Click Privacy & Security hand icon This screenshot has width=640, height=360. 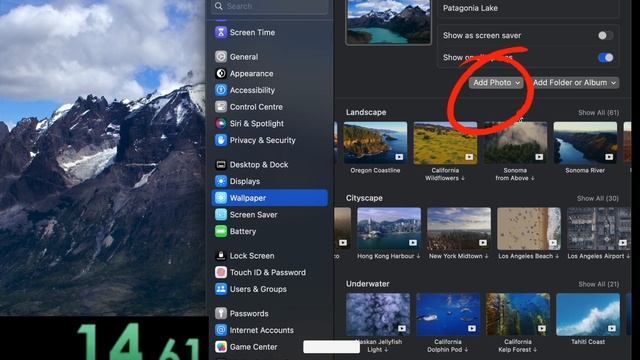pyautogui.click(x=221, y=140)
